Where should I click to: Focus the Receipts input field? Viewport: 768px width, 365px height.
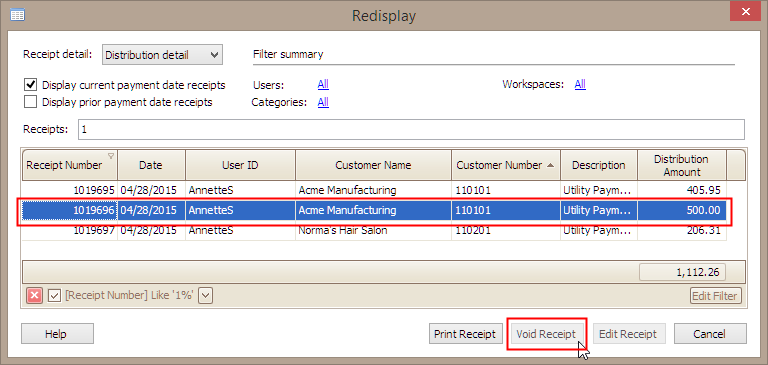[411, 129]
